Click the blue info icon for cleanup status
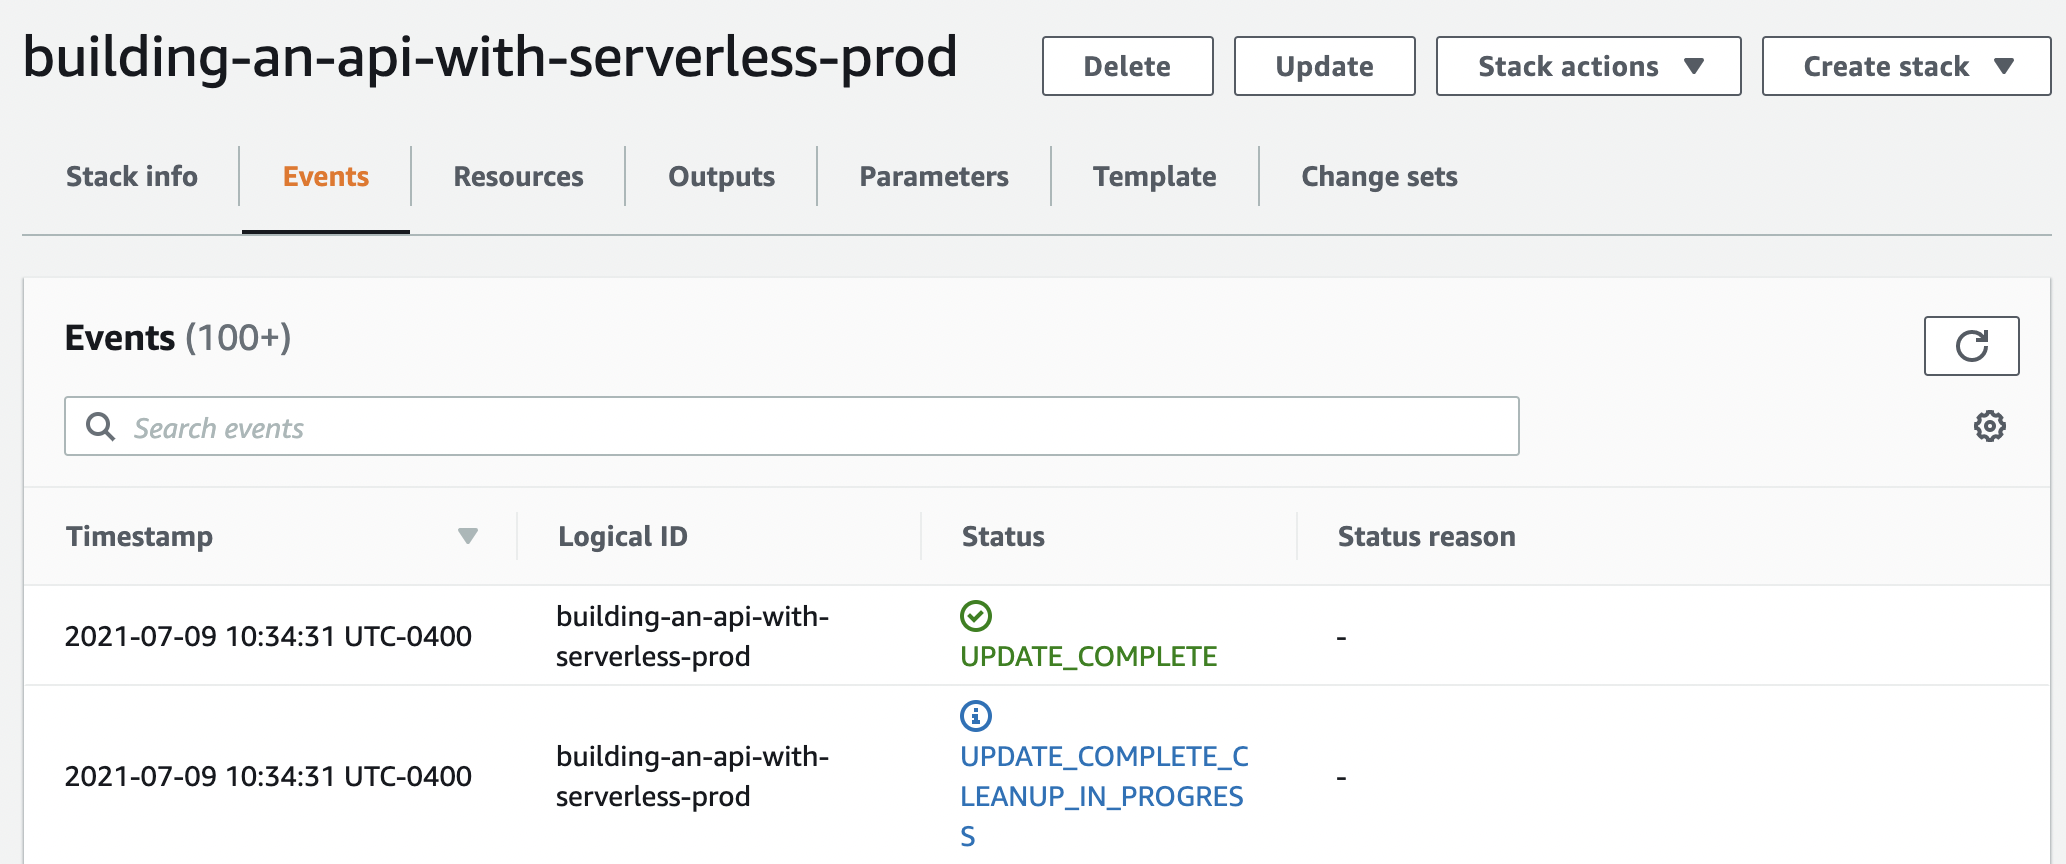2066x864 pixels. [976, 716]
